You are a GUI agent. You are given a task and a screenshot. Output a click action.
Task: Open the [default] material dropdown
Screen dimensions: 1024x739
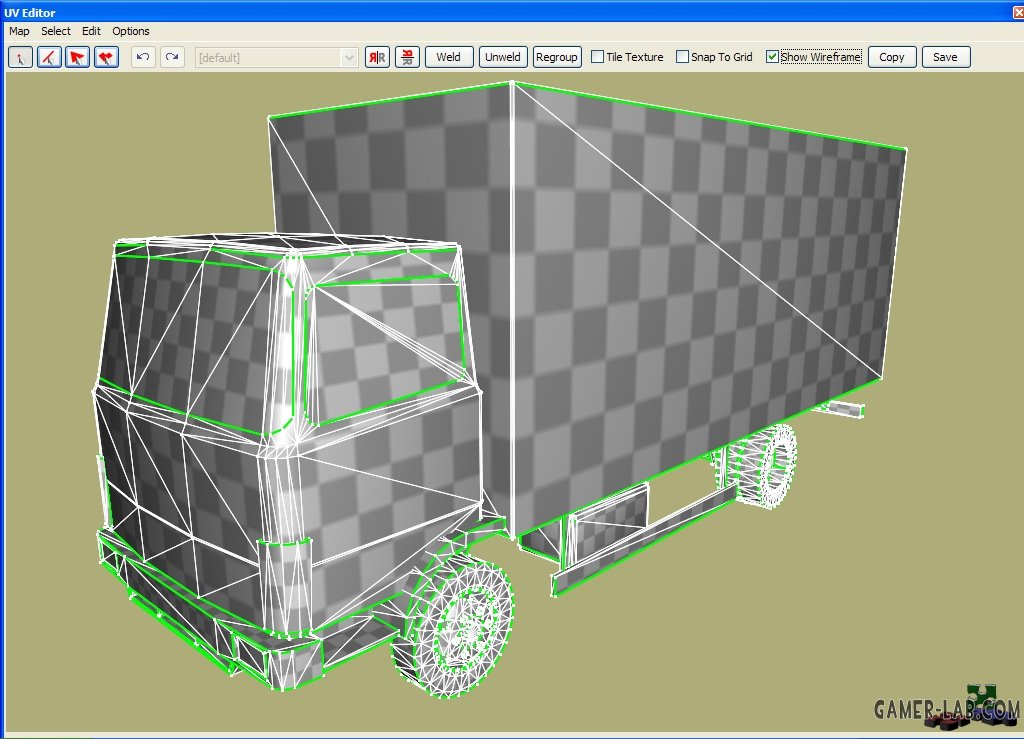coord(276,57)
